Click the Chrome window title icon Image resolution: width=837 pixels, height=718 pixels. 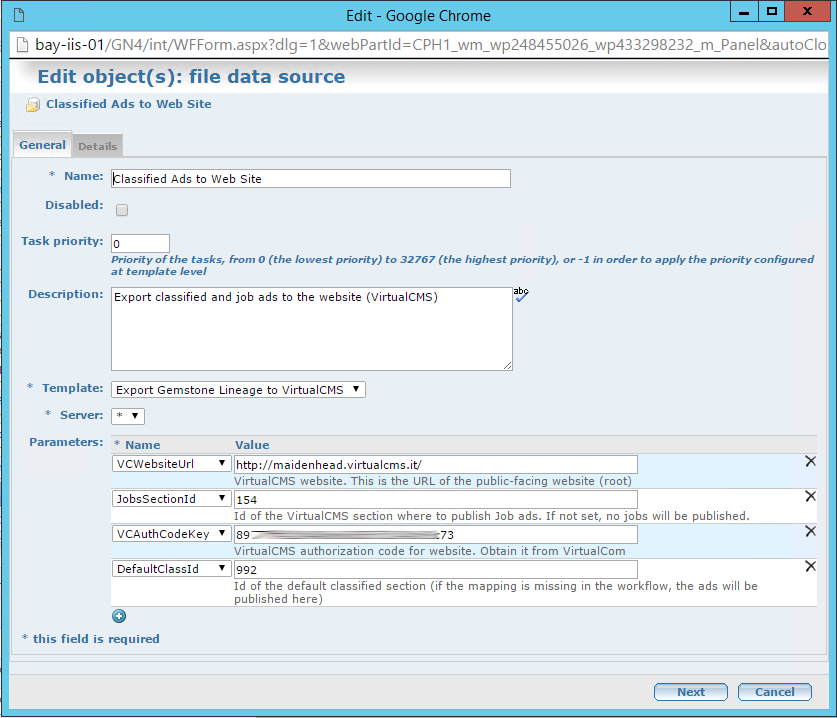click(x=19, y=15)
